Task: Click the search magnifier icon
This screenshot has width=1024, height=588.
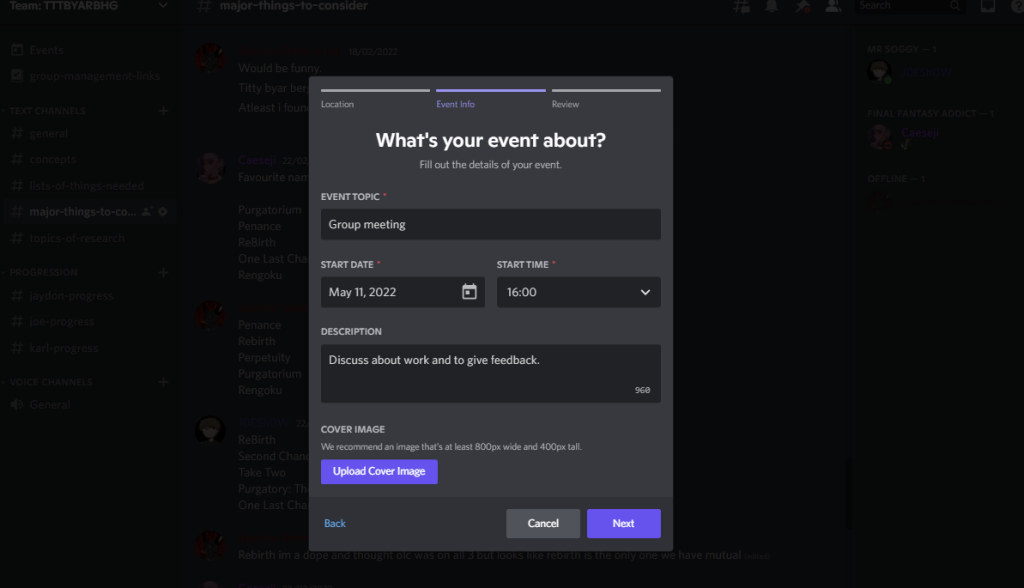Action: (955, 6)
